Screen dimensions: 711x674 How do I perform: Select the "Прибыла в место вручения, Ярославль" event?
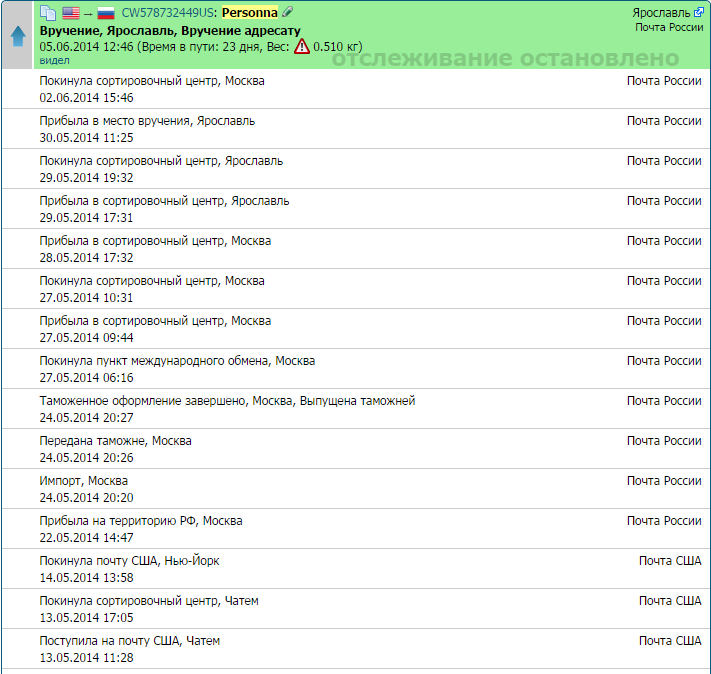click(147, 121)
